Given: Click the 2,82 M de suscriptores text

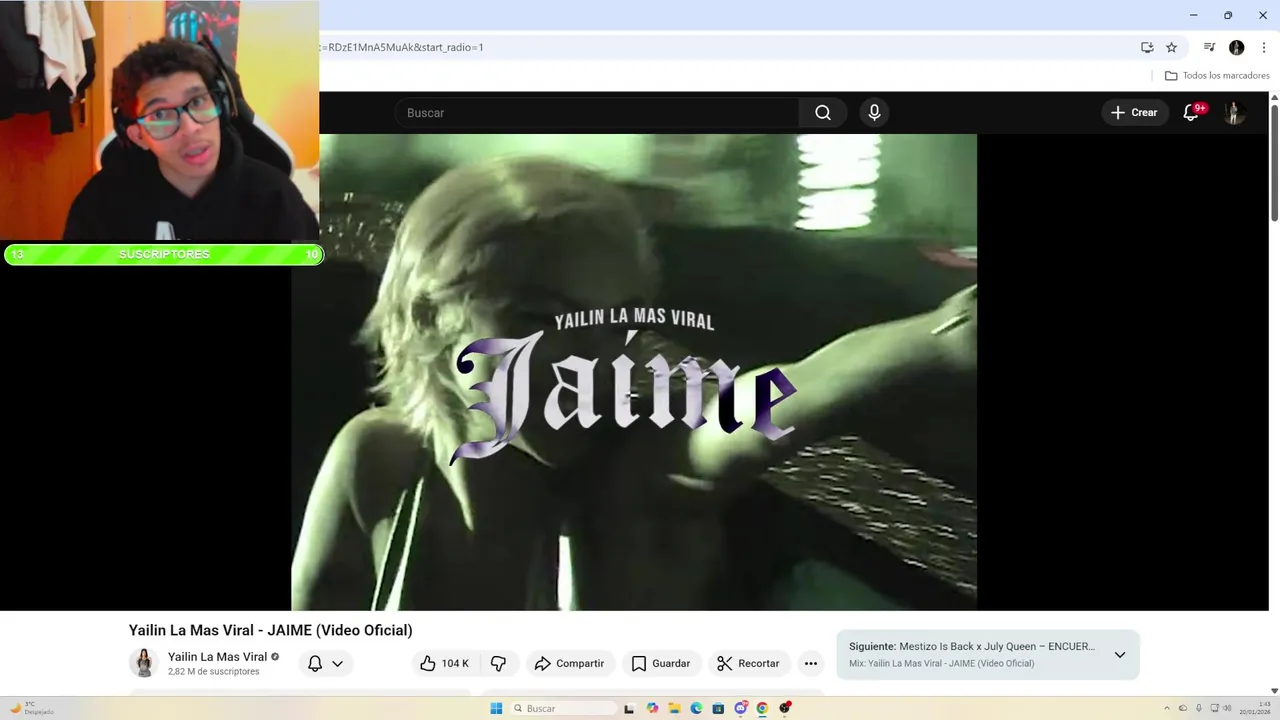Looking at the screenshot, I should coord(213,672).
